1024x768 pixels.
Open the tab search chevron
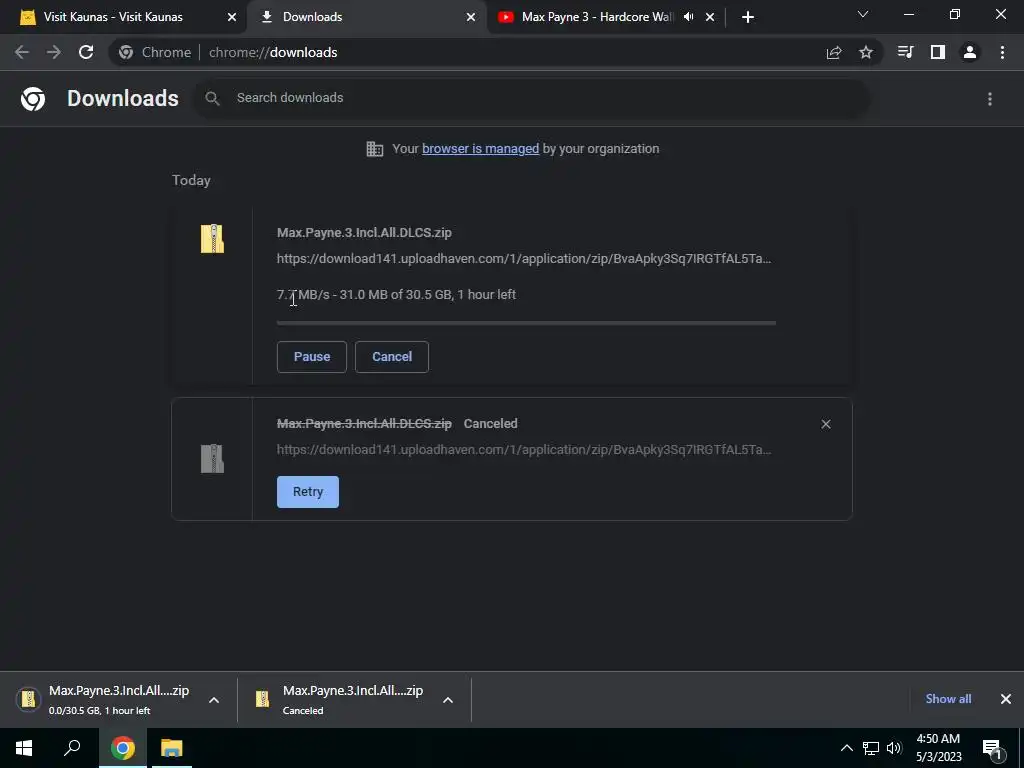tap(863, 14)
